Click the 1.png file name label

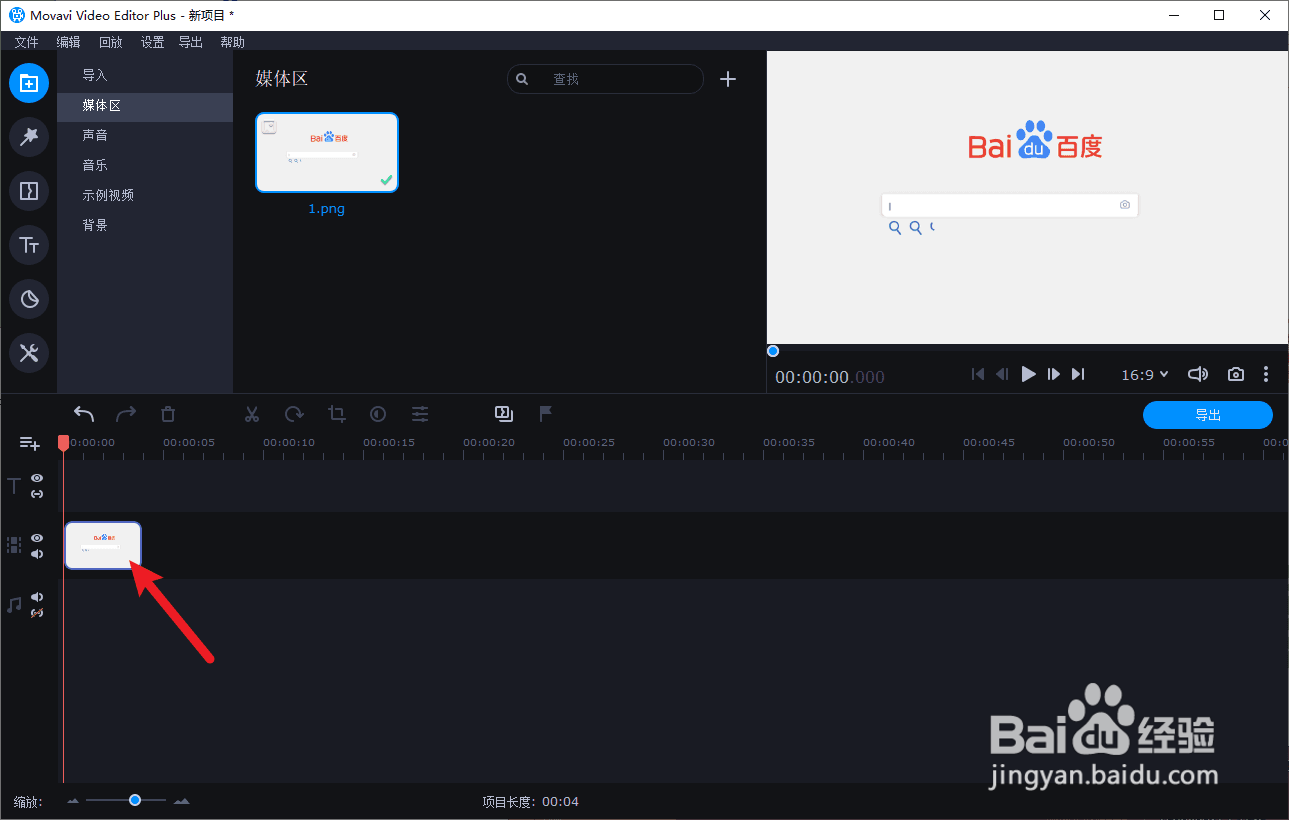tap(327, 209)
